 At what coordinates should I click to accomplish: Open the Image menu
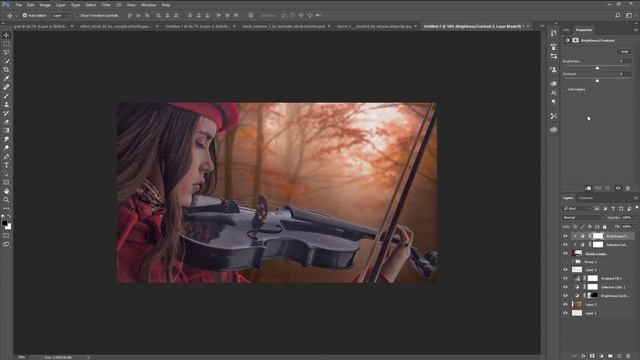click(45, 5)
